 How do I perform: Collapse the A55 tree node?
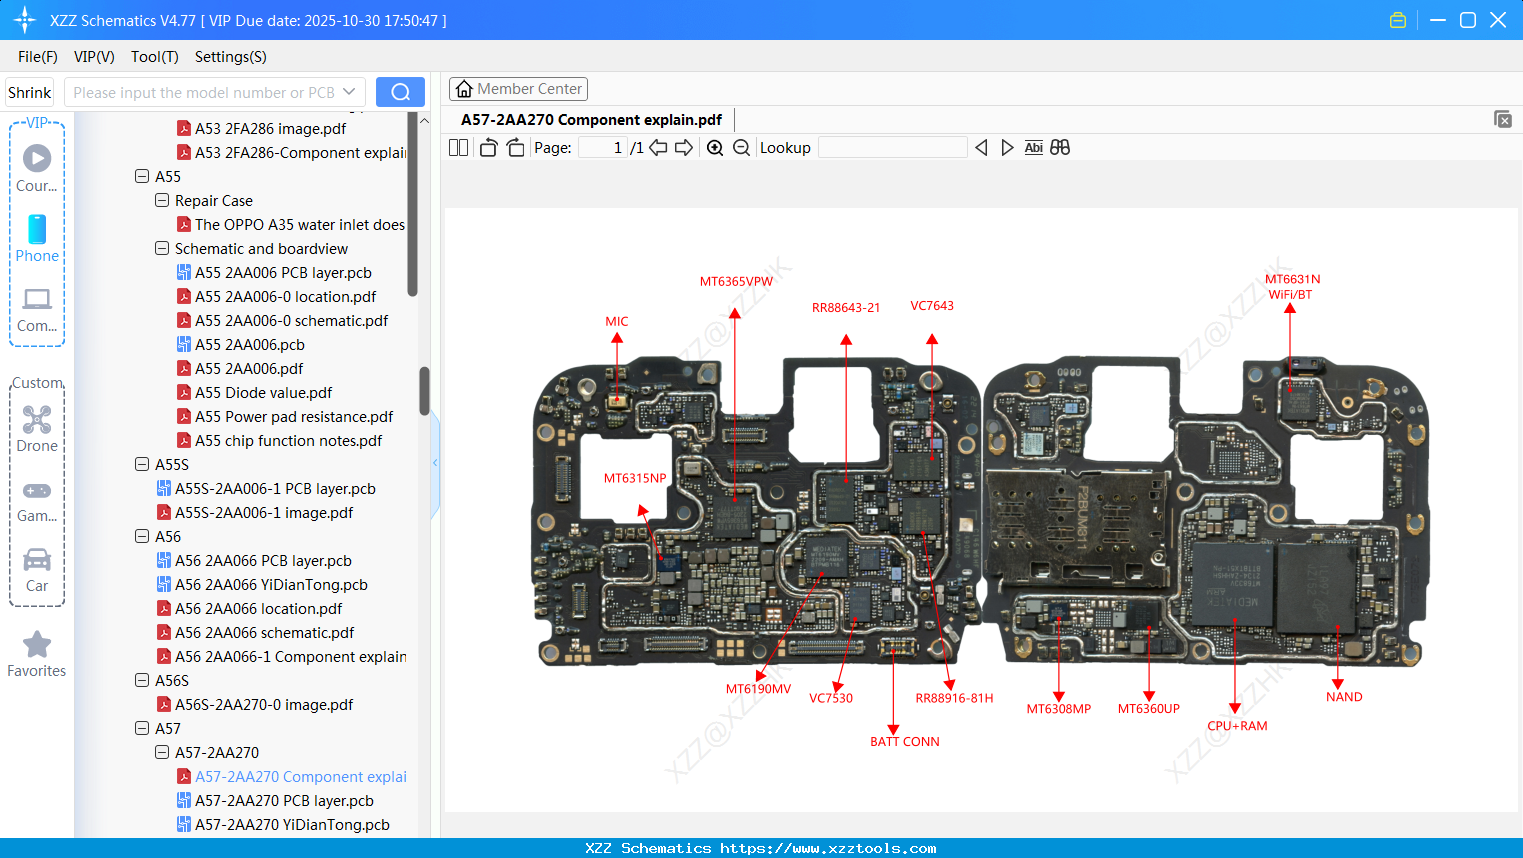tap(142, 177)
